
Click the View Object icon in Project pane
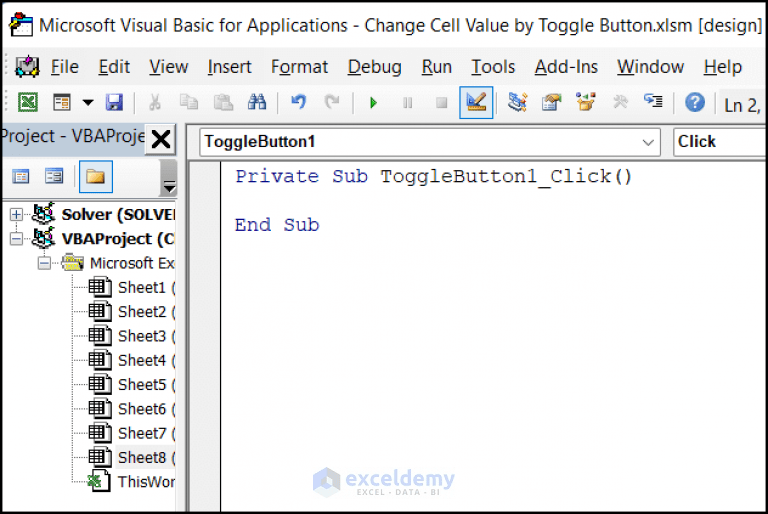(x=54, y=176)
